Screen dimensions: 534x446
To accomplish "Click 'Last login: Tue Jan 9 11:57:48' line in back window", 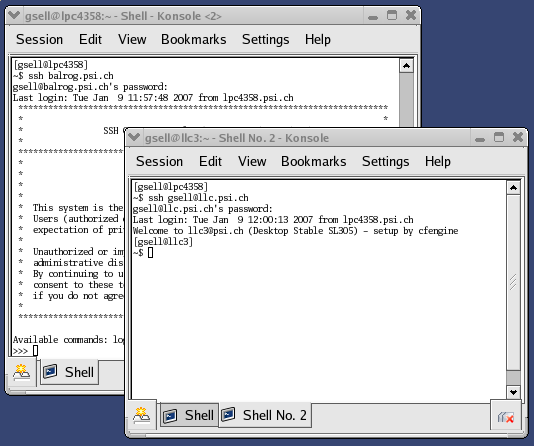I will tap(153, 98).
